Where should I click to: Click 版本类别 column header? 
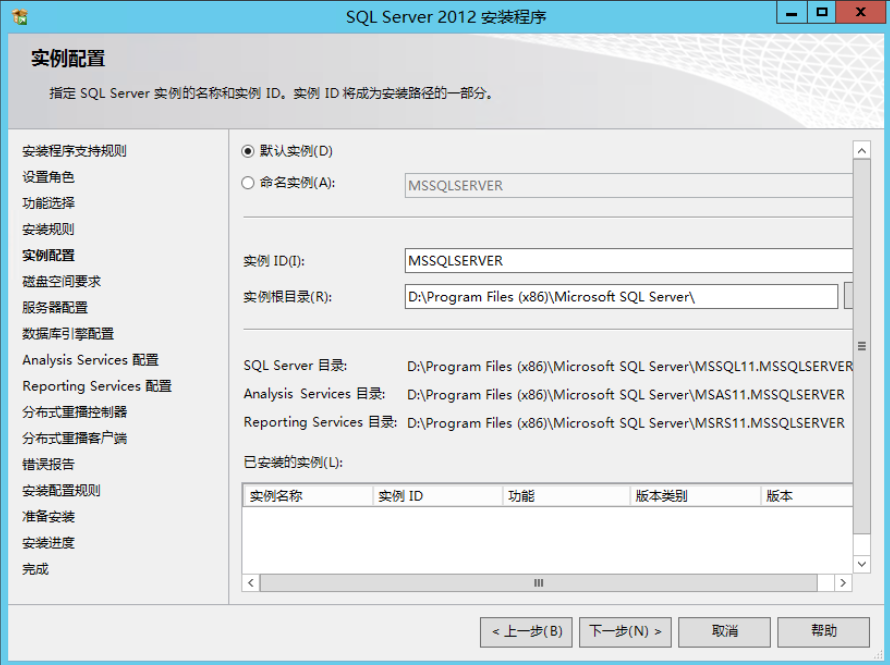(x=695, y=496)
